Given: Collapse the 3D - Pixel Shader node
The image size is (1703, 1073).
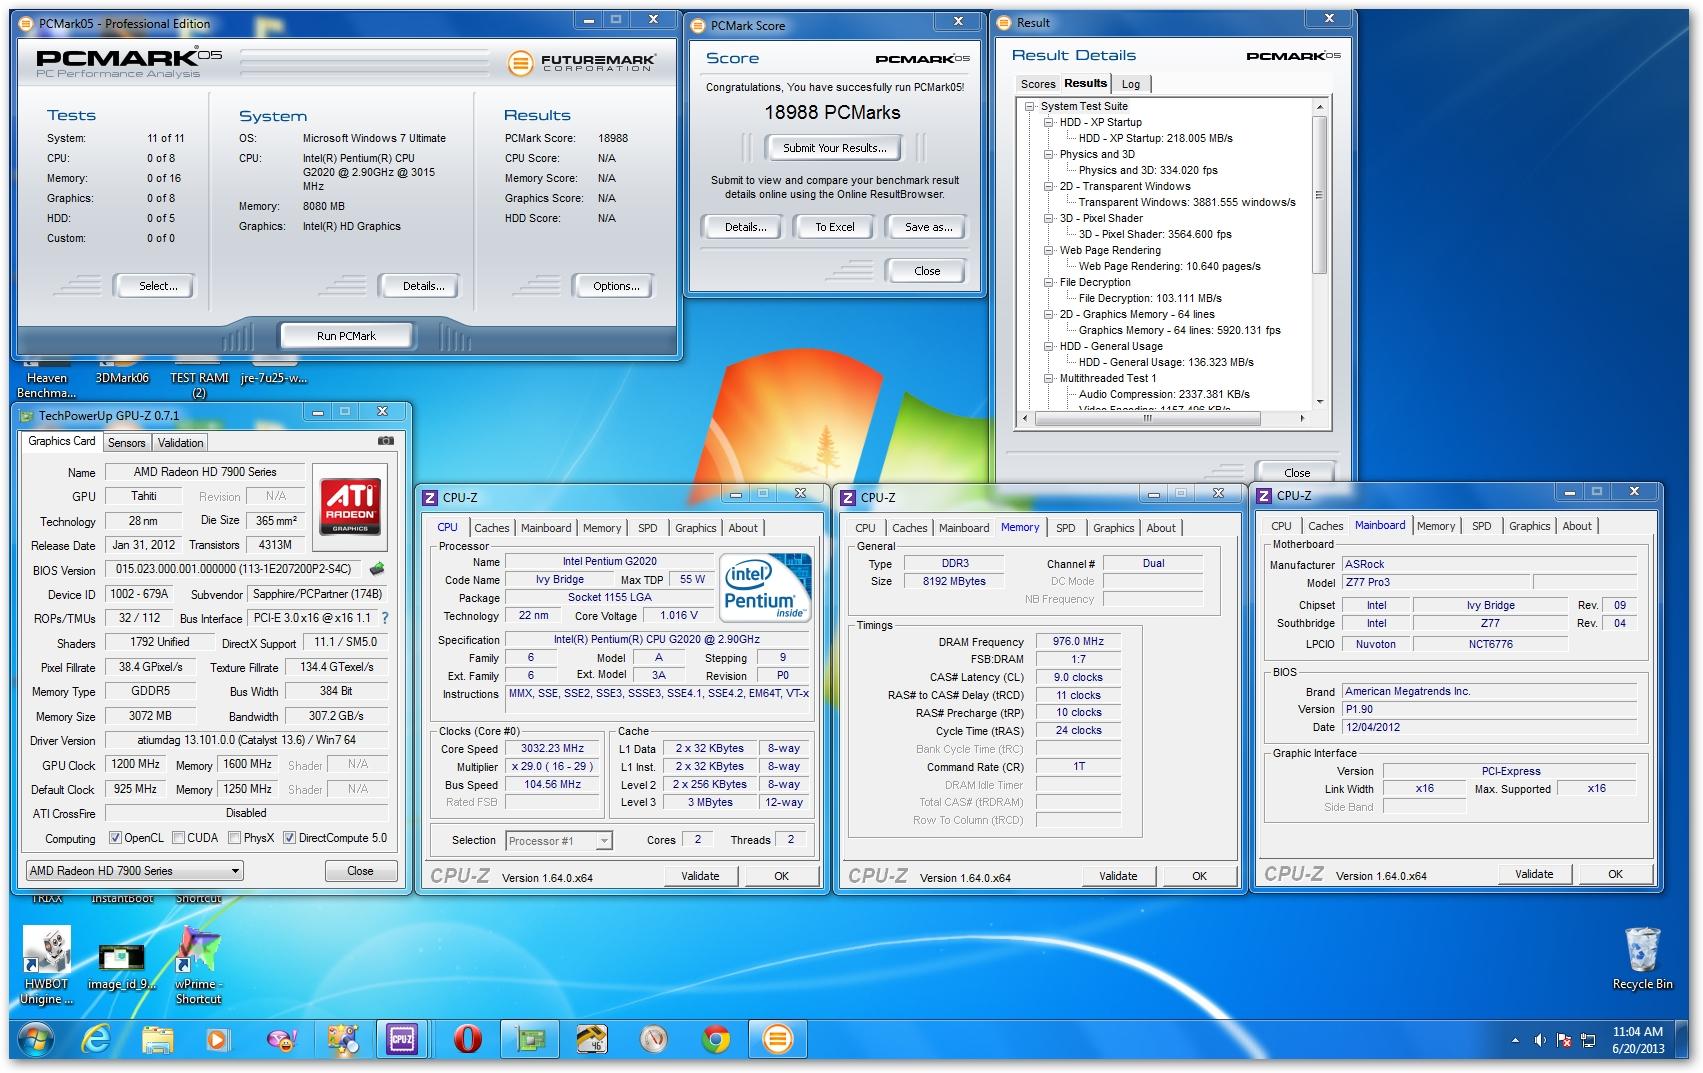Looking at the screenshot, I should coord(1049,218).
